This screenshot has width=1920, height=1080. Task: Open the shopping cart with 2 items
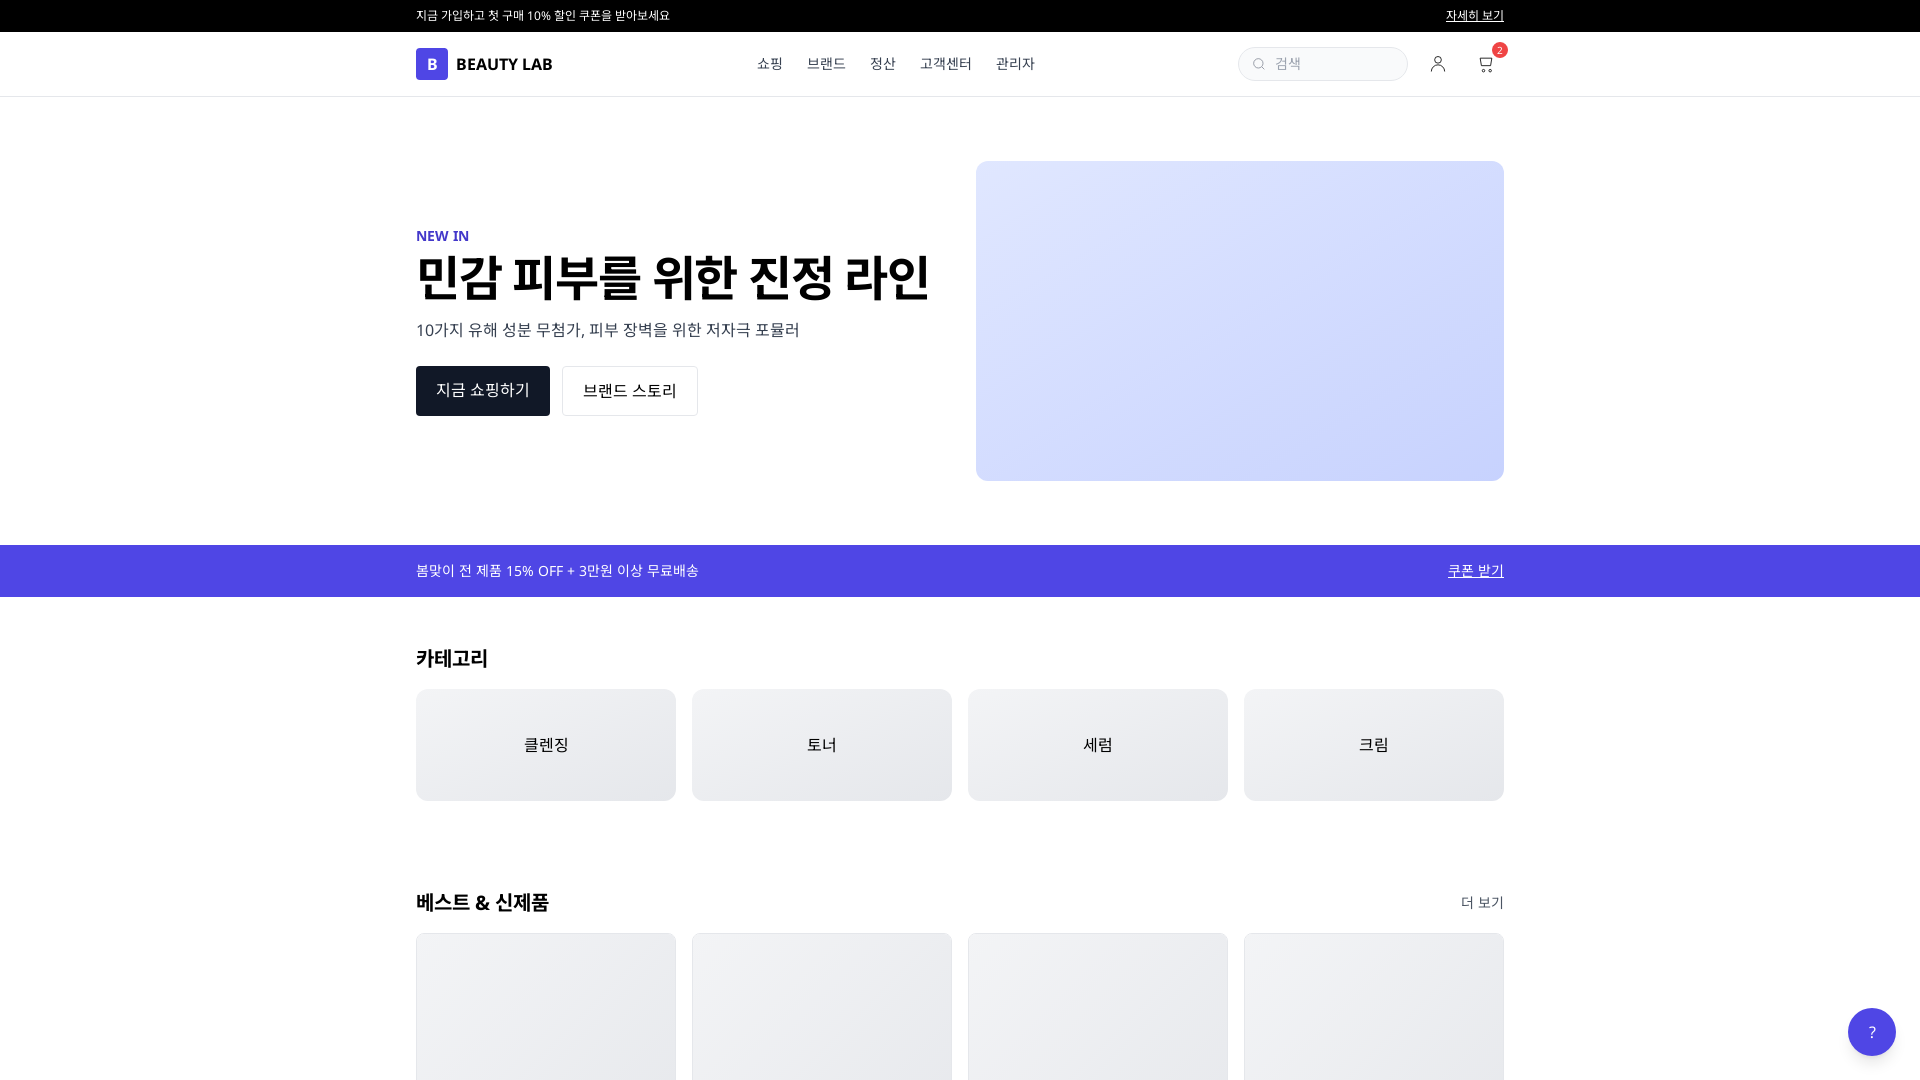(x=1486, y=63)
